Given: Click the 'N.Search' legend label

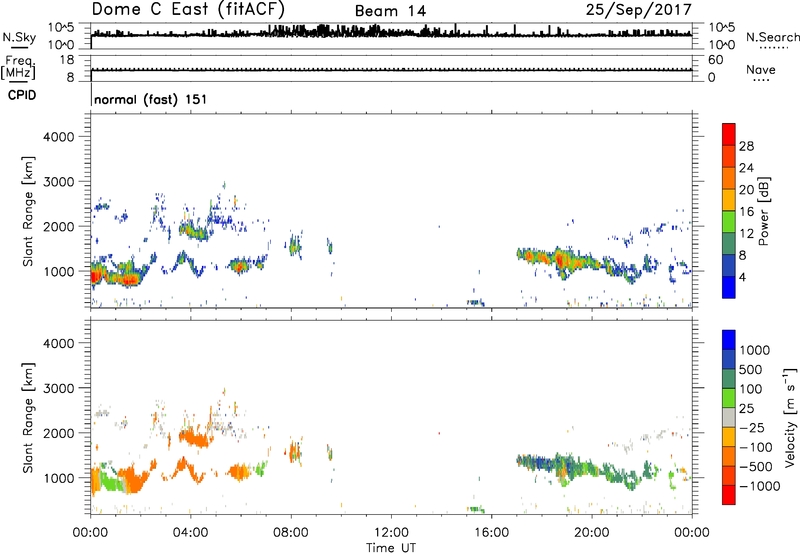Looking at the screenshot, I should (x=773, y=37).
